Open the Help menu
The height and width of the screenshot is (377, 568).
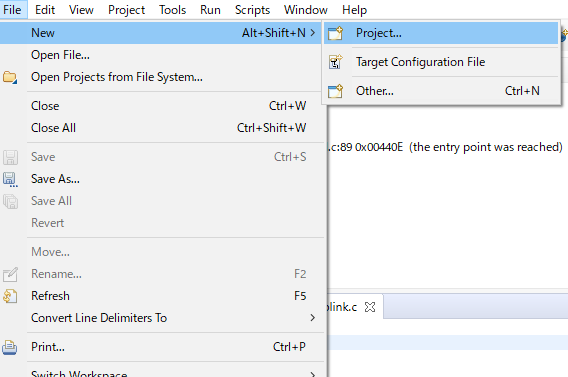(x=355, y=10)
